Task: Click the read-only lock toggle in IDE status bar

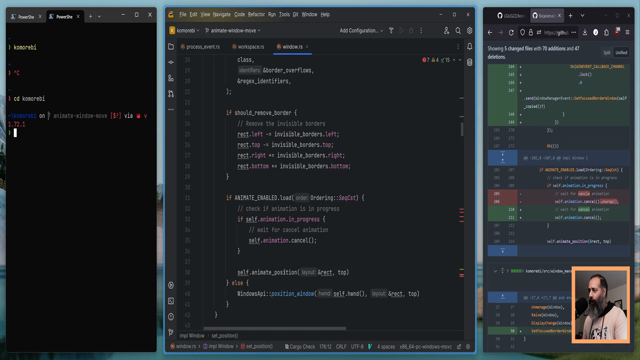Action: 459,347
